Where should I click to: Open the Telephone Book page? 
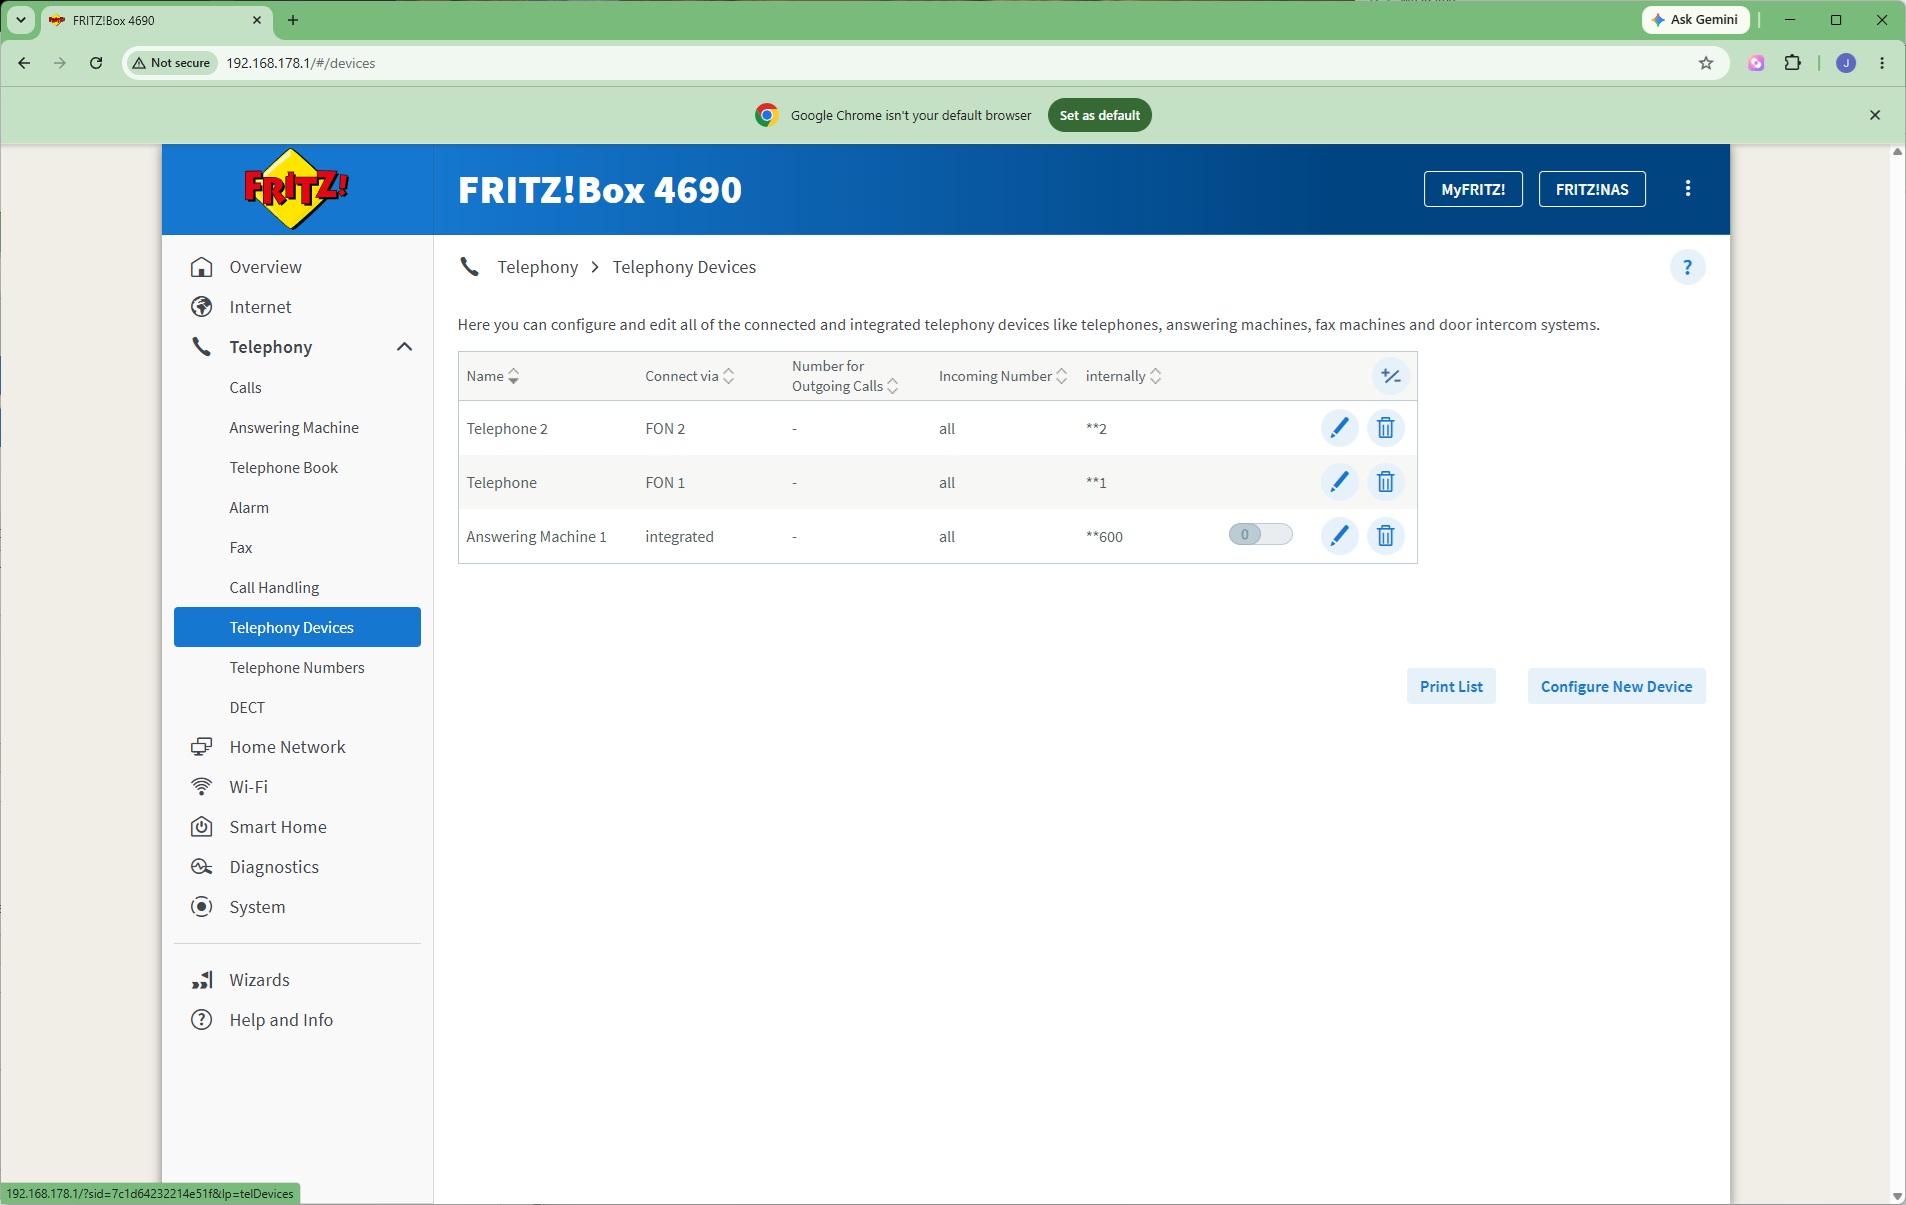(x=283, y=468)
